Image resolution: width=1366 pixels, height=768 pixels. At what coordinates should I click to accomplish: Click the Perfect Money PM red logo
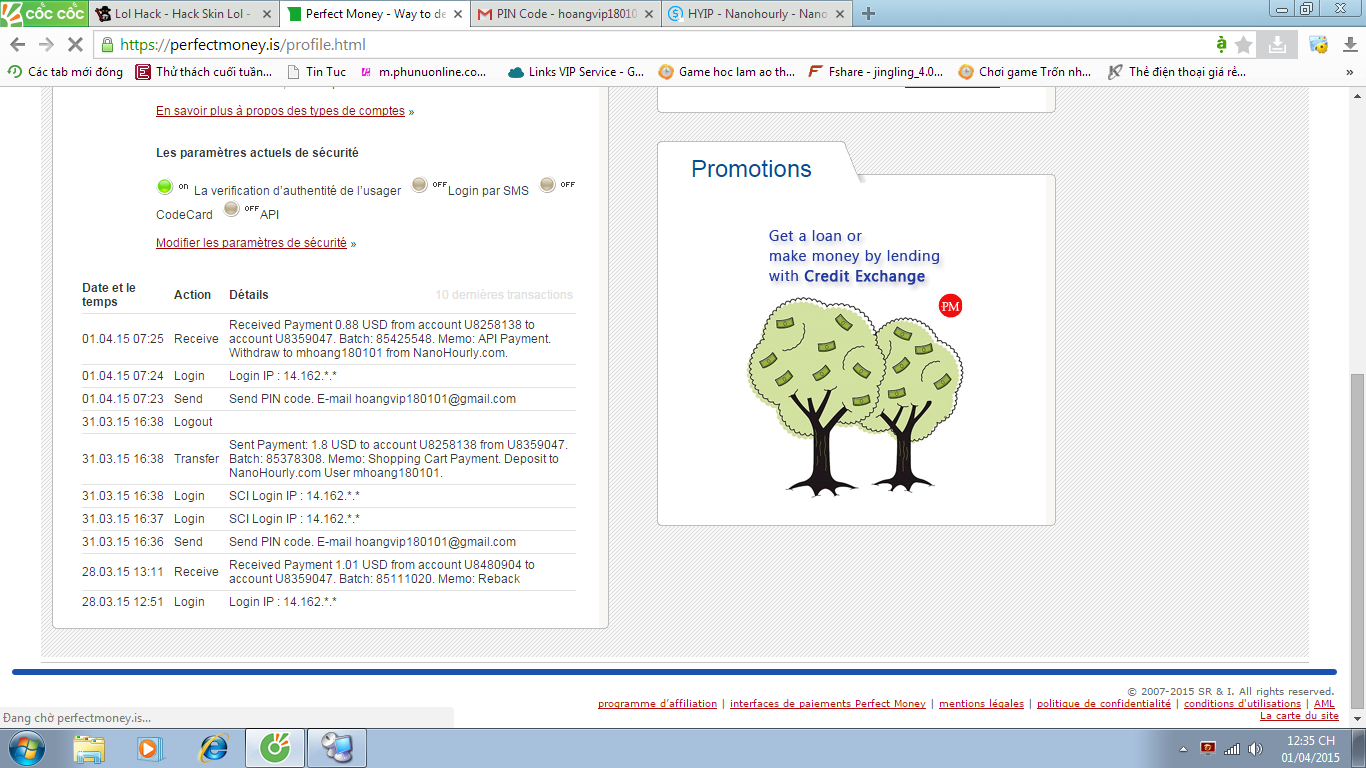pos(950,306)
